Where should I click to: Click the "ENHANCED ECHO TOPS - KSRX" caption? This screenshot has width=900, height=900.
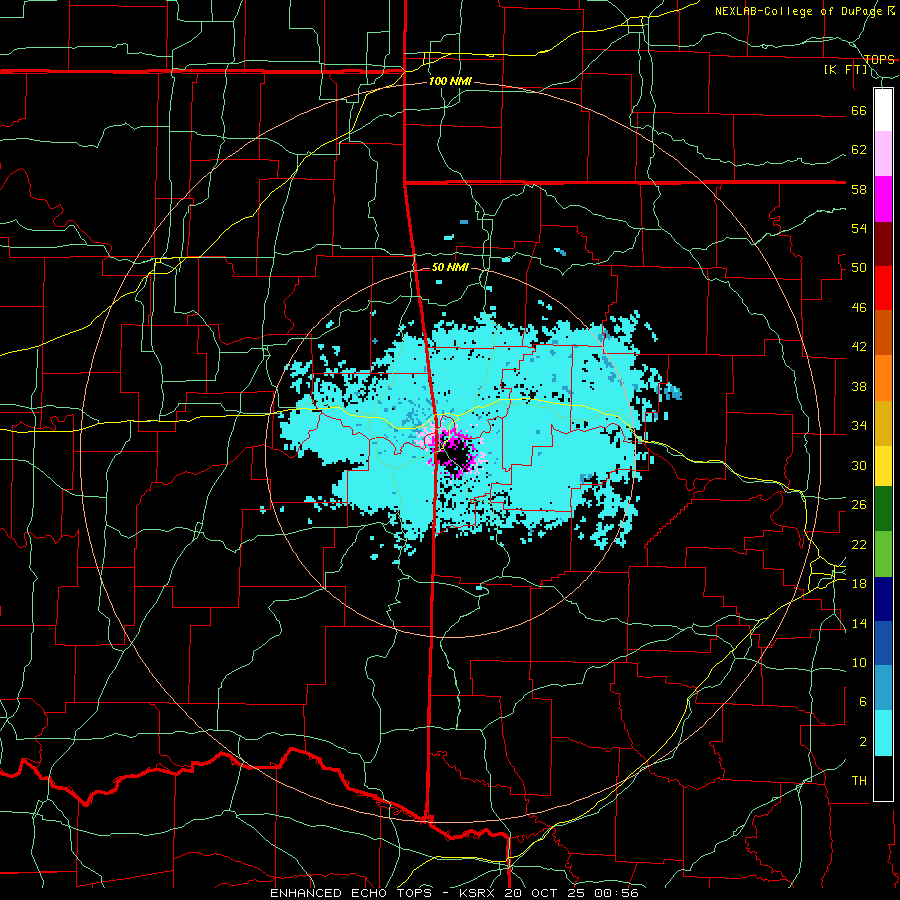[x=381, y=893]
